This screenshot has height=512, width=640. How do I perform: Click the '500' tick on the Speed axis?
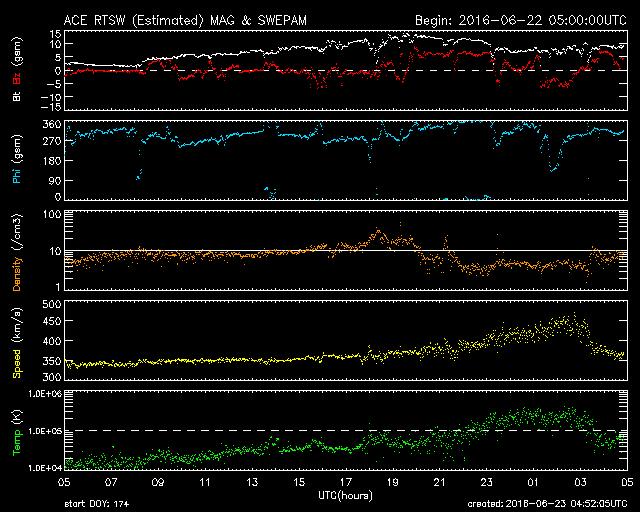point(52,304)
